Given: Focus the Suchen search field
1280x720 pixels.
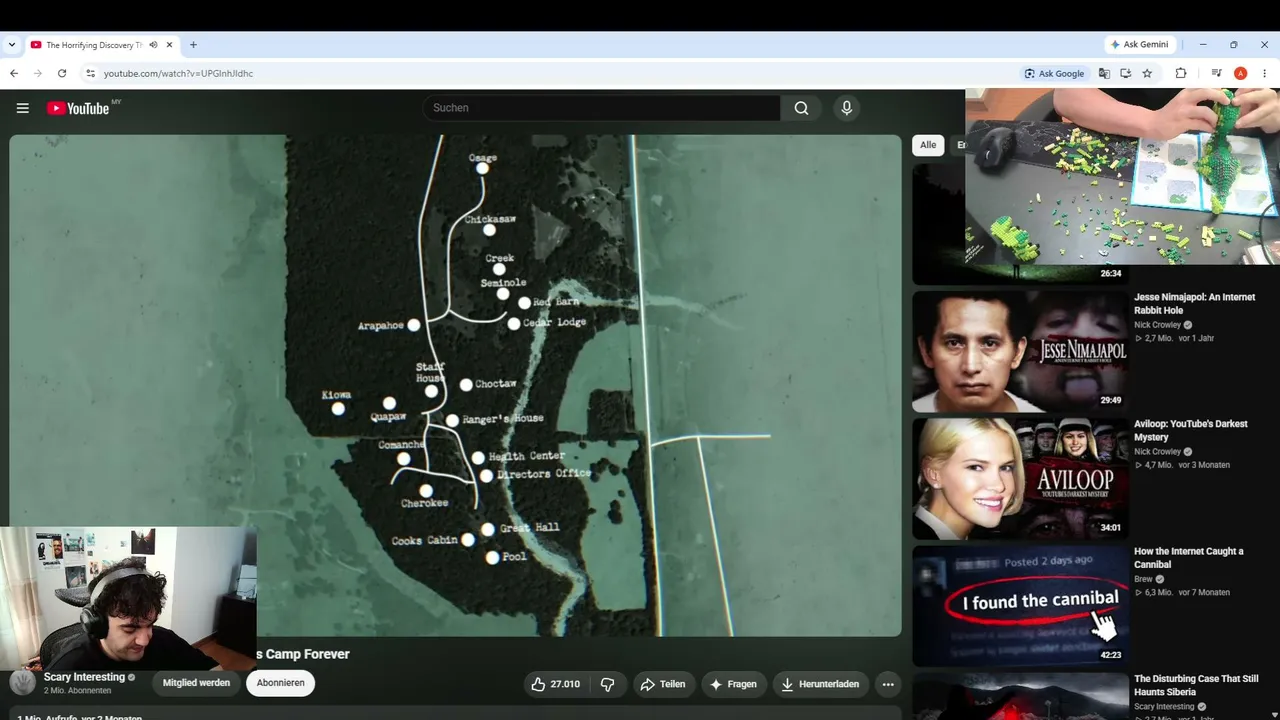Looking at the screenshot, I should pyautogui.click(x=601, y=108).
